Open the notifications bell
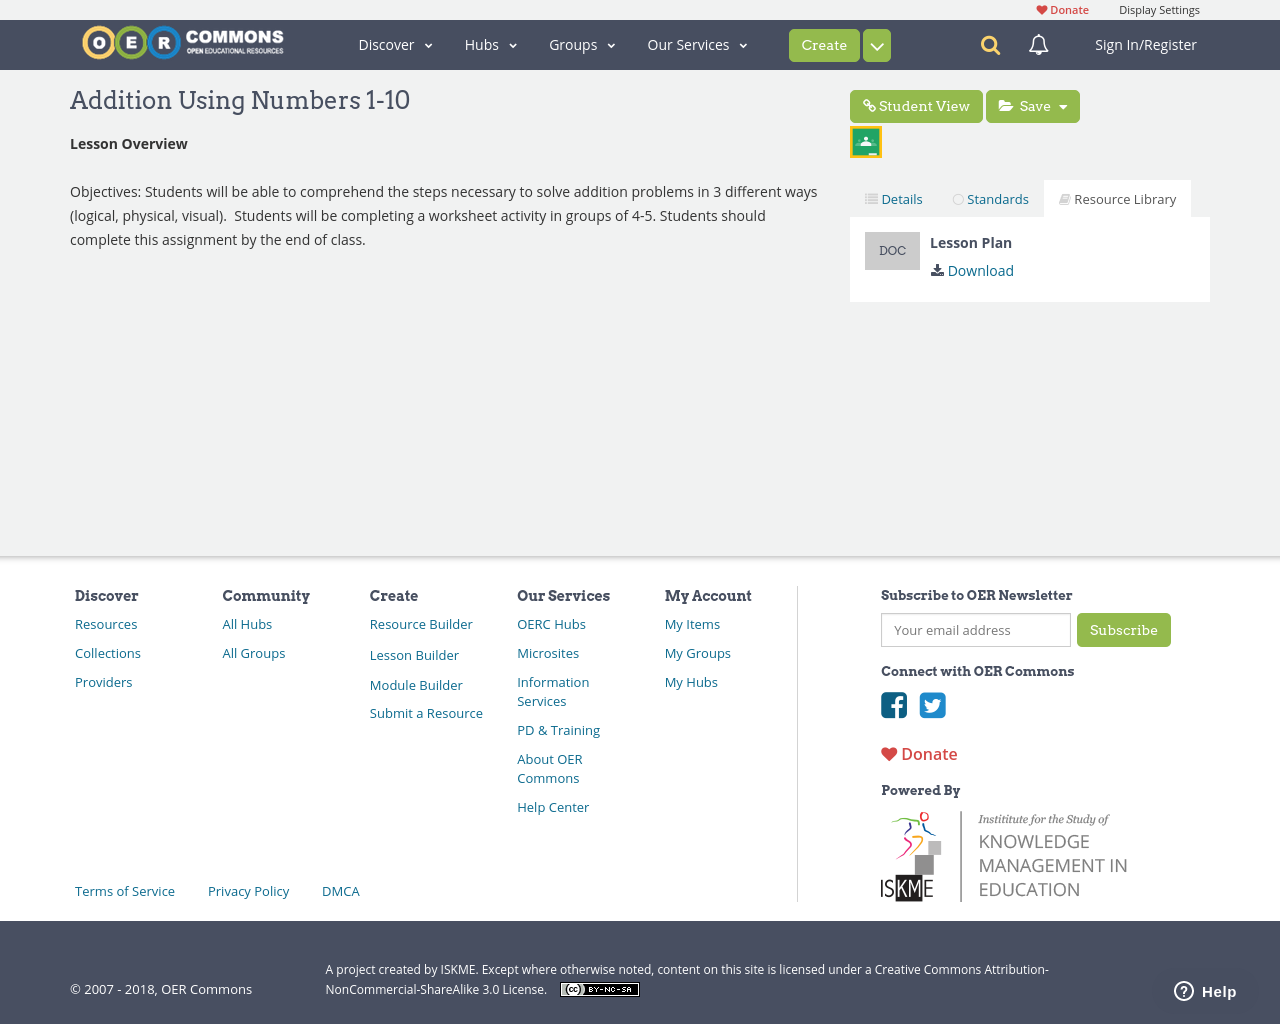1280x1024 pixels. tap(1039, 45)
